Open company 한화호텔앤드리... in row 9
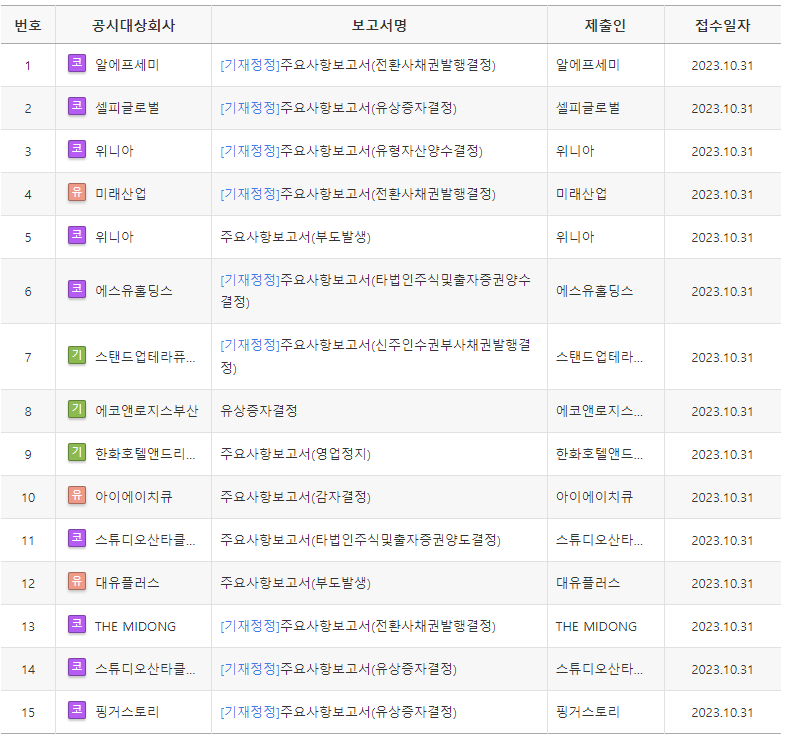 coord(145,454)
